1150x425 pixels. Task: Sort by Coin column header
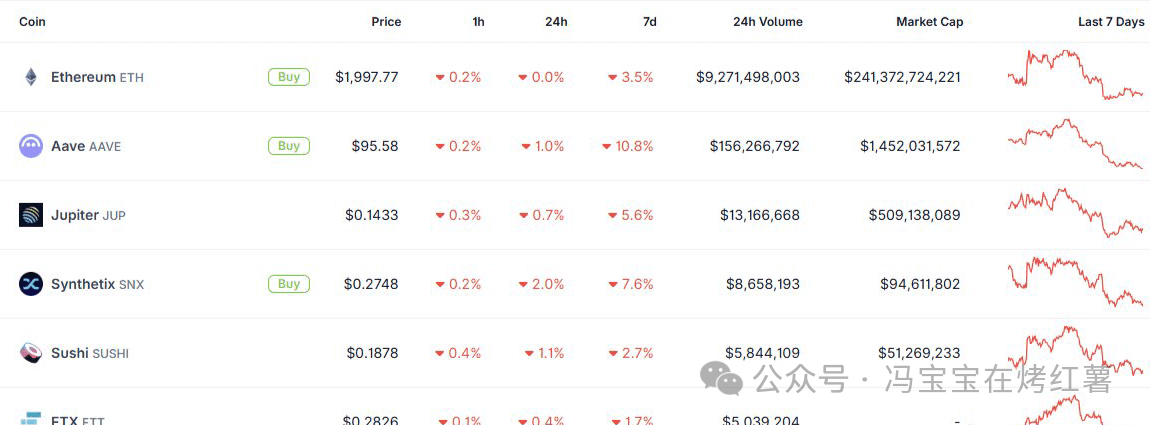click(x=32, y=21)
